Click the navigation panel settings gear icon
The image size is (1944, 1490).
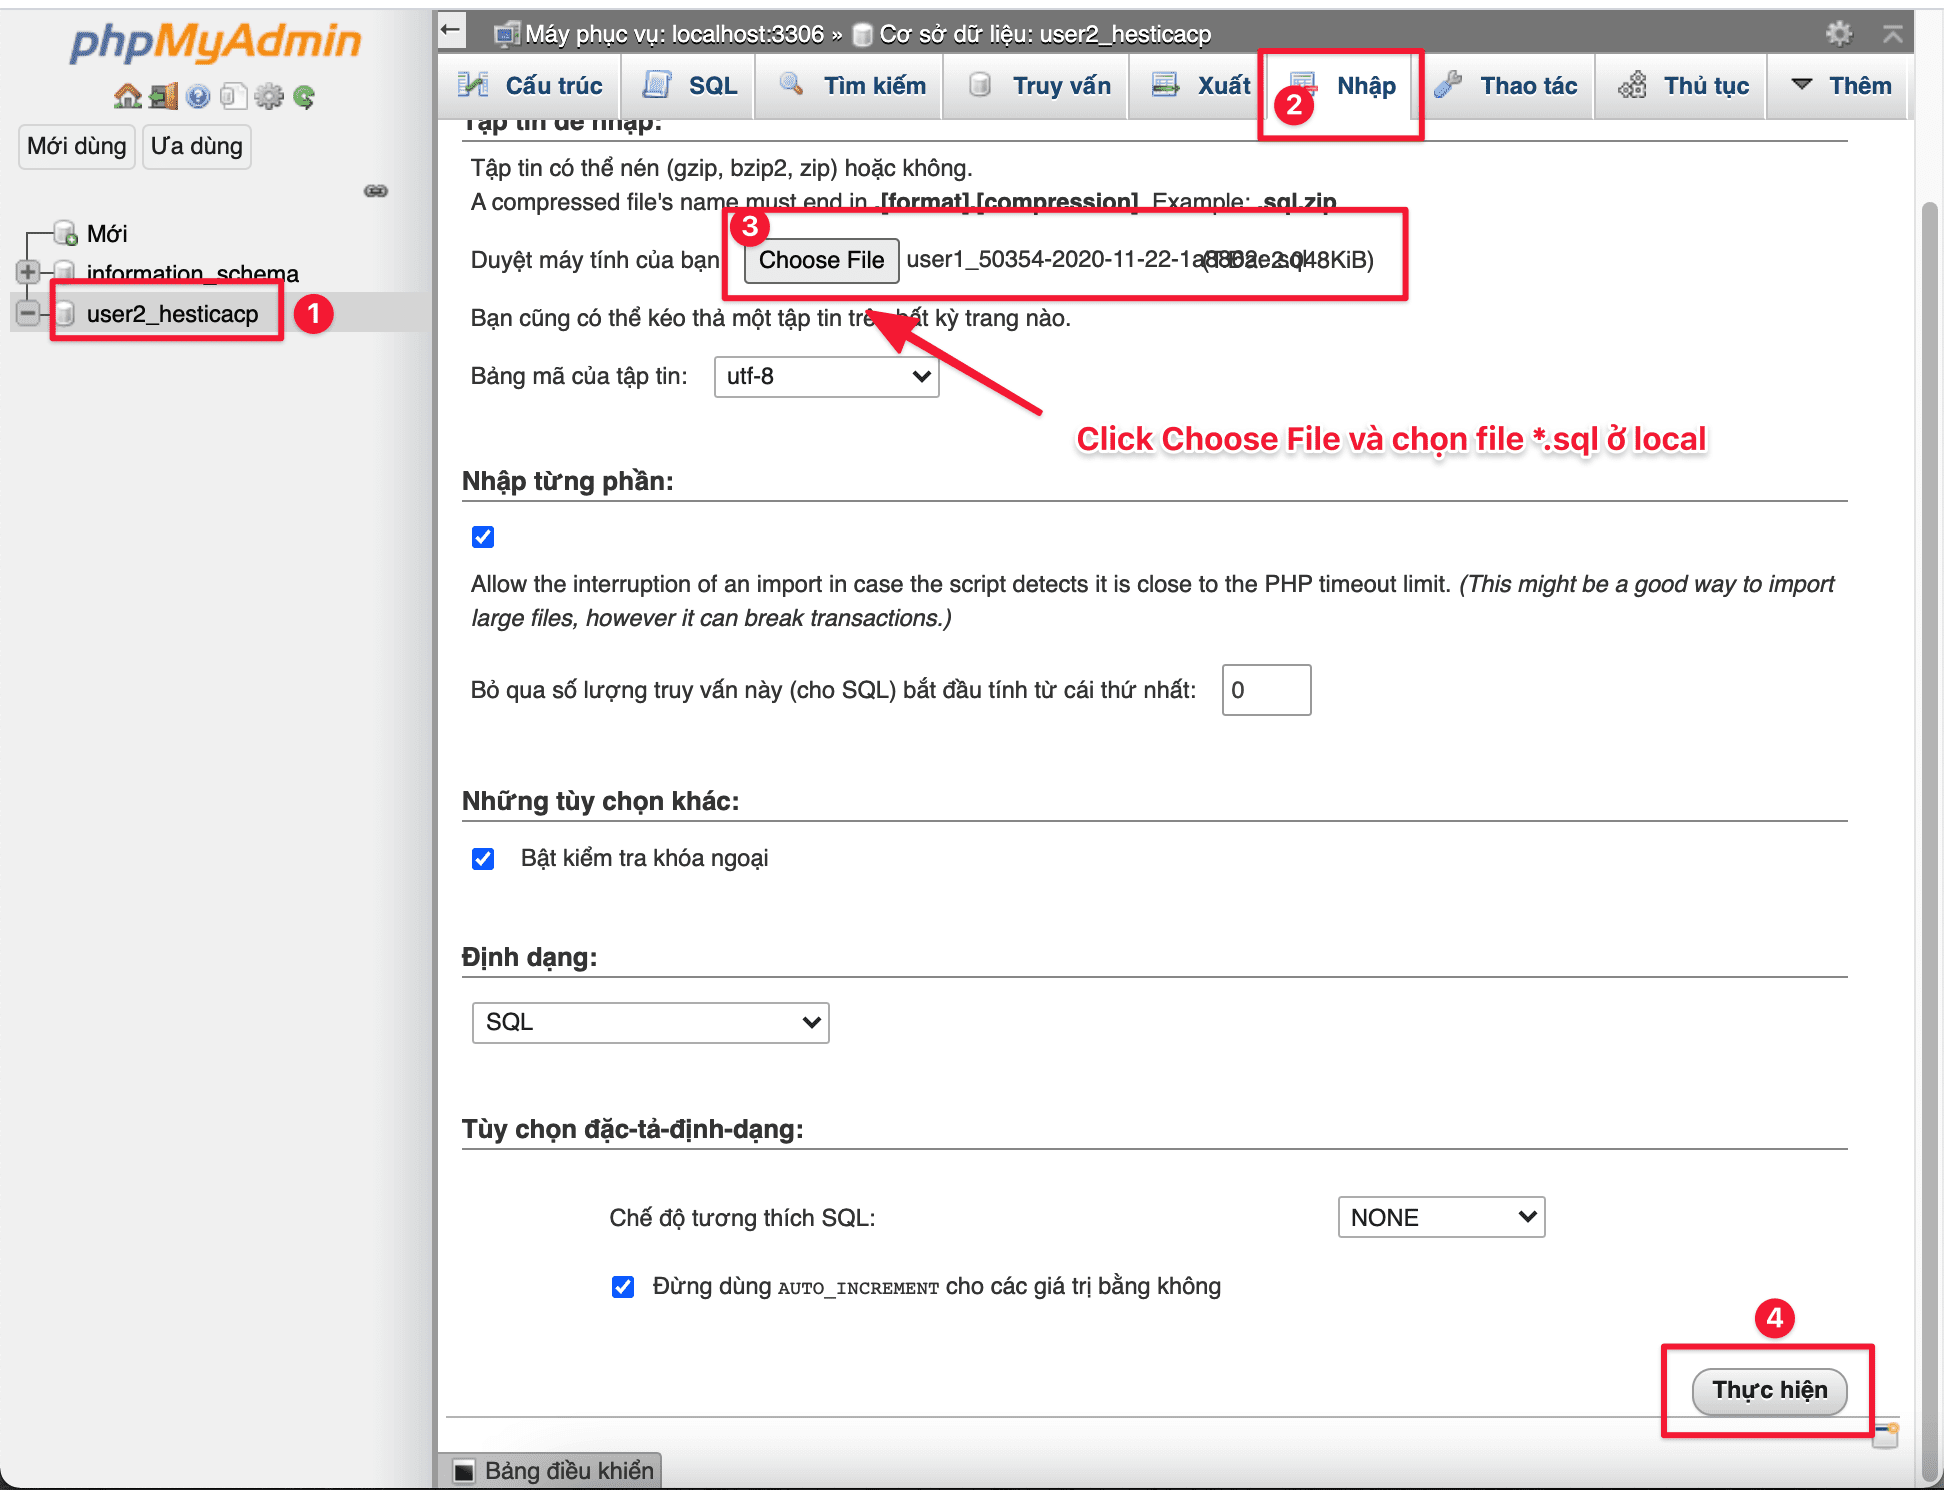click(268, 96)
